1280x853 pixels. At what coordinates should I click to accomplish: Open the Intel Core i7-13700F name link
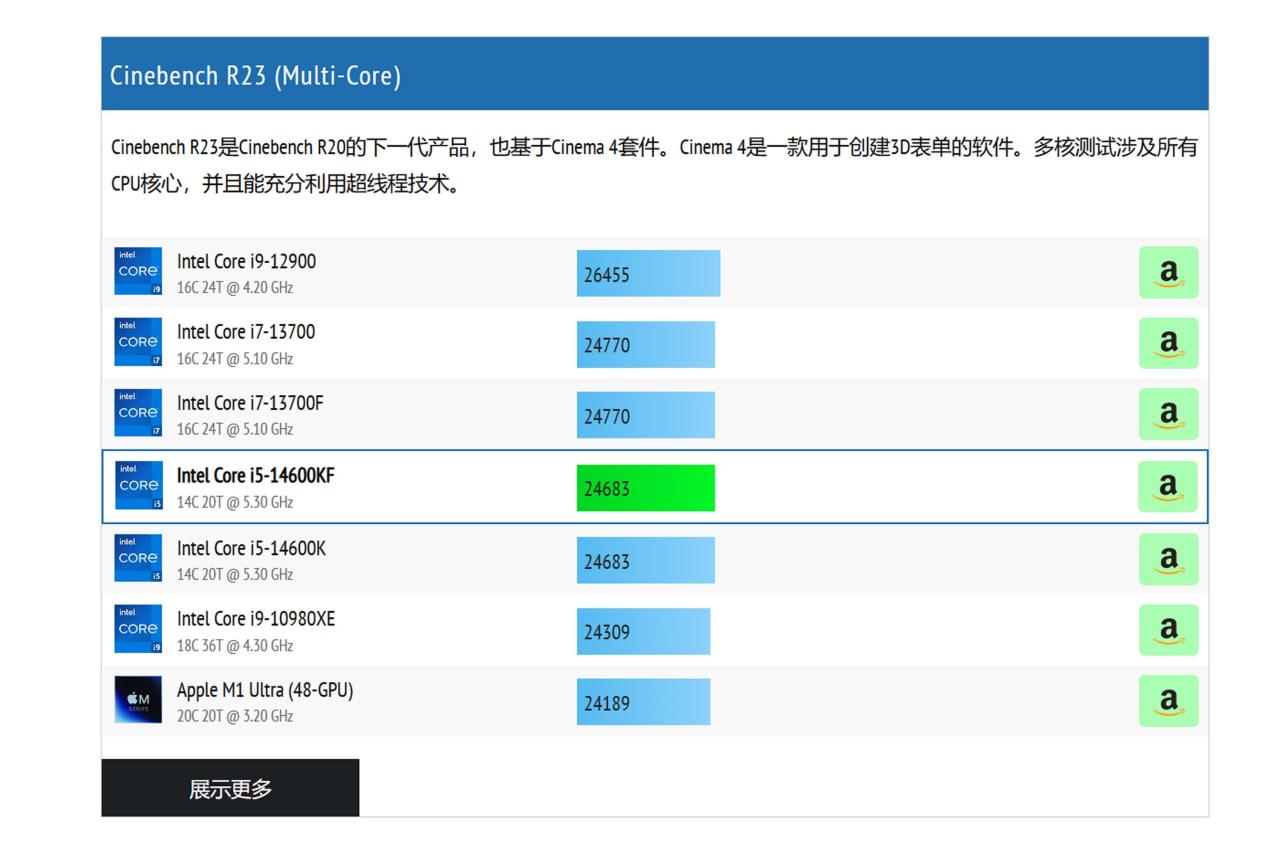tap(250, 403)
